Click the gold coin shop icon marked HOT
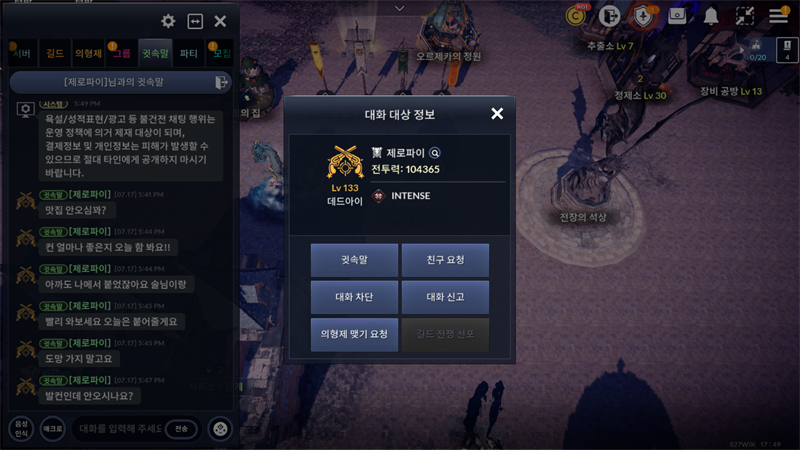 [576, 16]
